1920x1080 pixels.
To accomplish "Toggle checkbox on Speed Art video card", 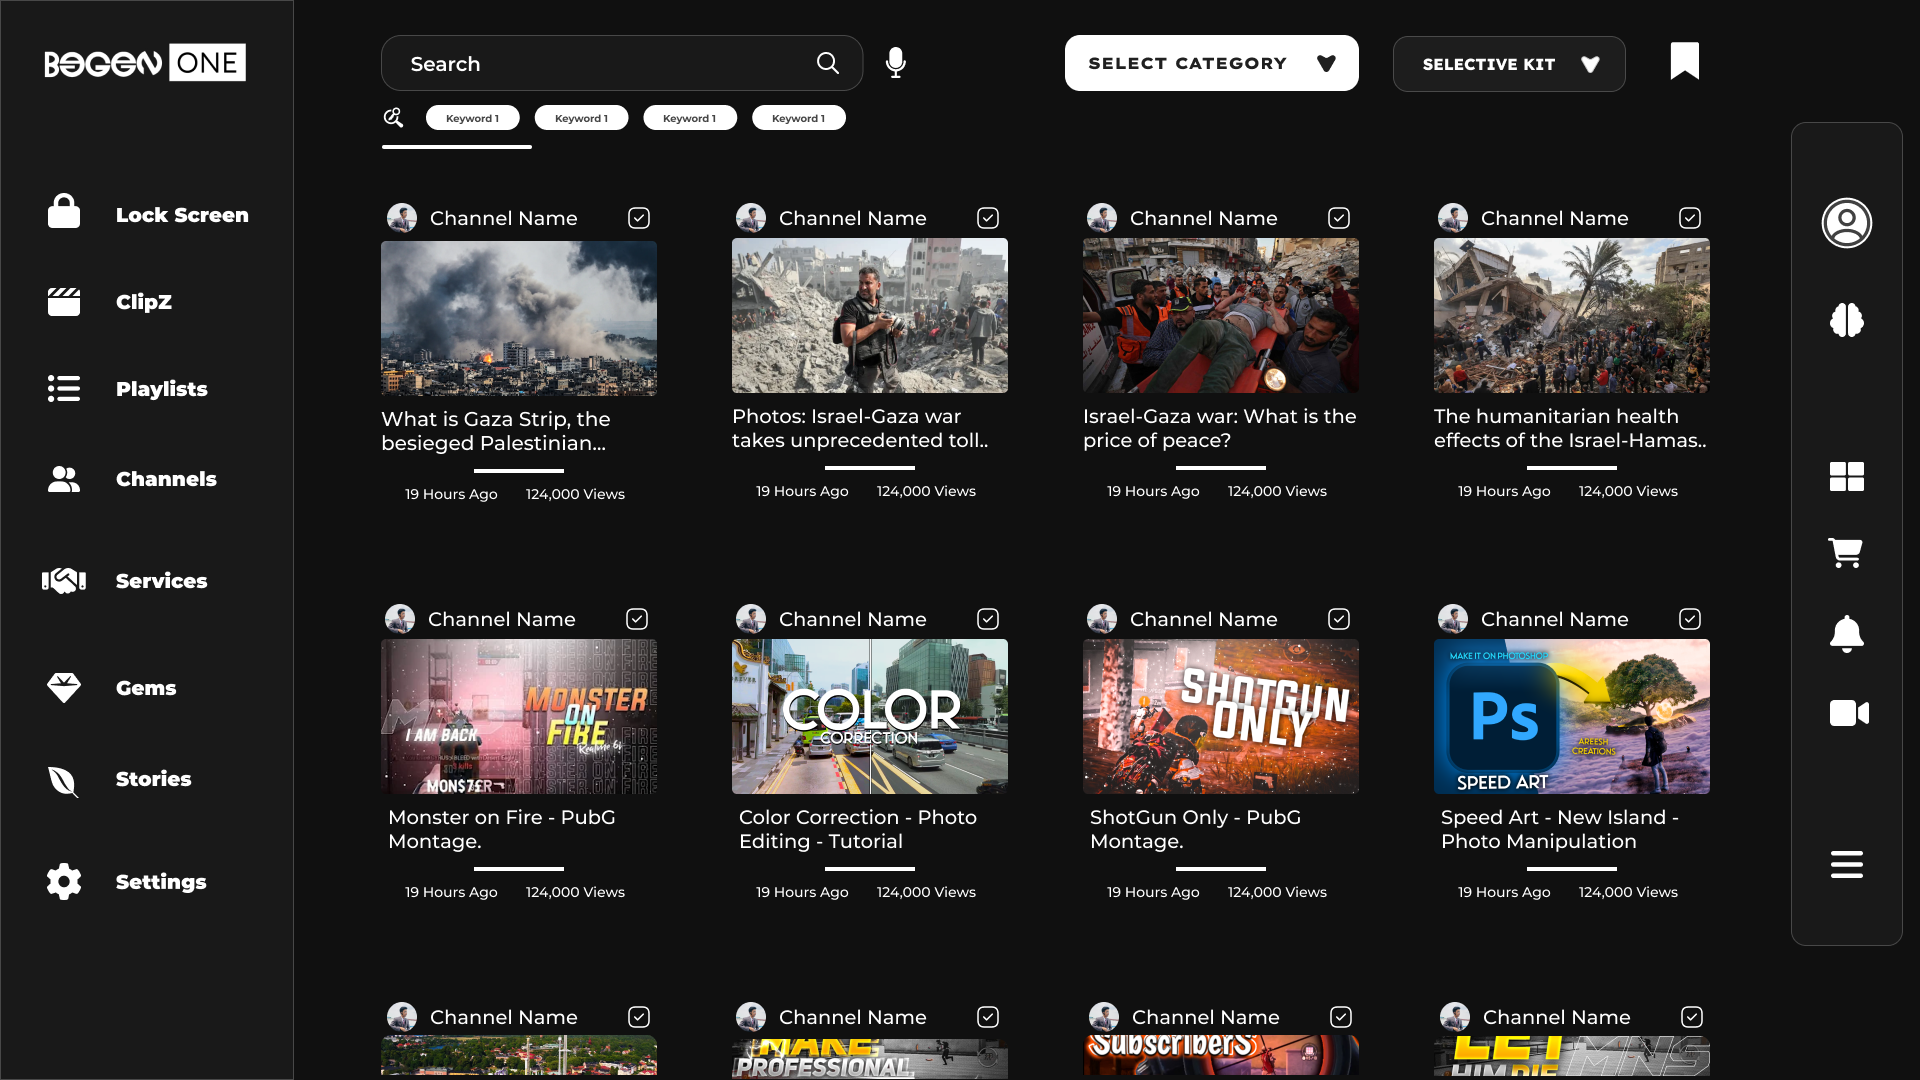I will (x=1690, y=619).
